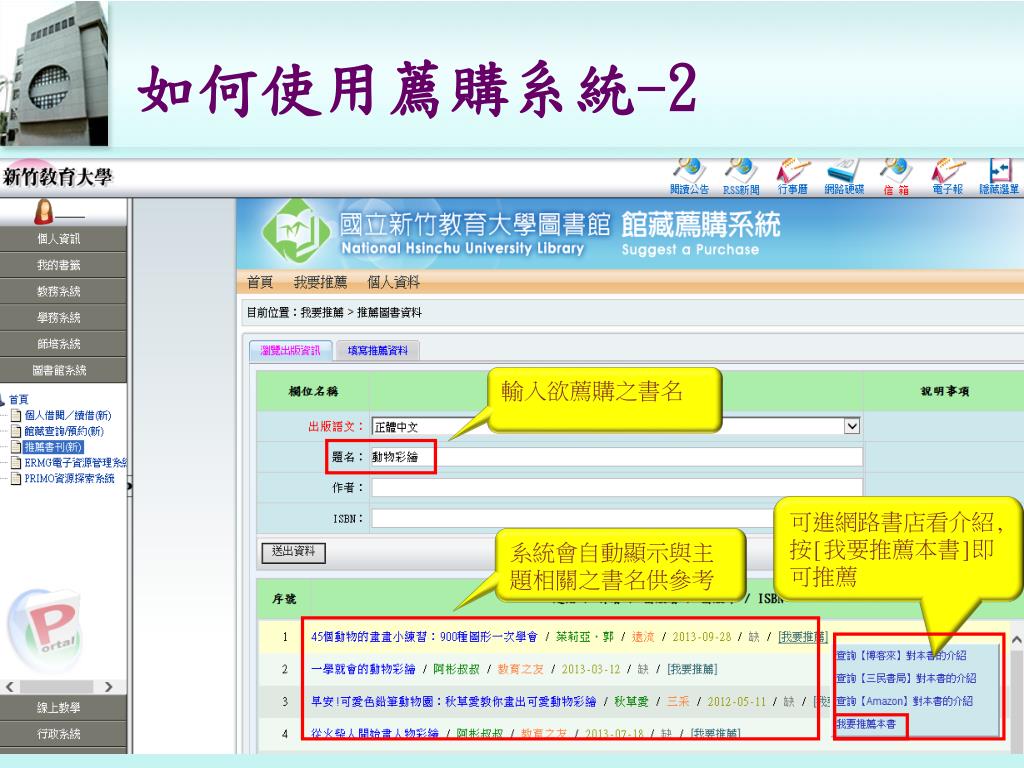The height and width of the screenshot is (768, 1024).
Task: Open the 閱讀公告 announcements icon
Action: coord(689,176)
